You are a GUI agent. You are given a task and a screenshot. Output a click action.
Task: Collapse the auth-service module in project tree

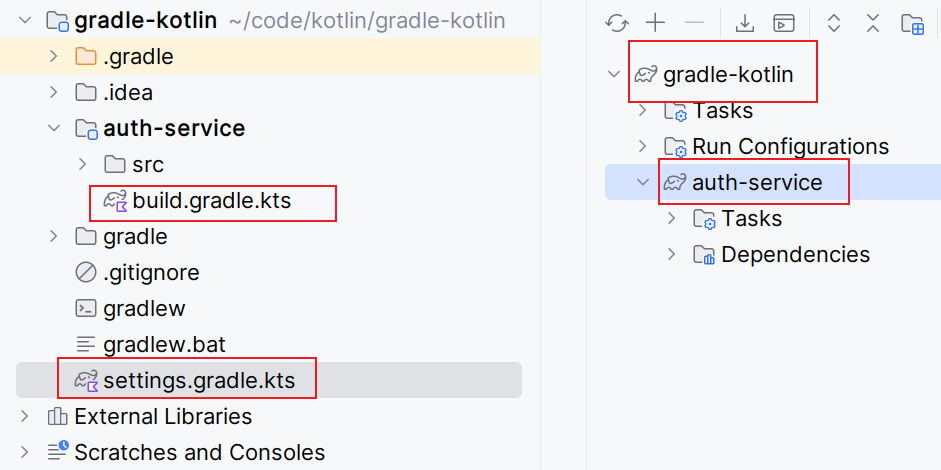pos(54,129)
